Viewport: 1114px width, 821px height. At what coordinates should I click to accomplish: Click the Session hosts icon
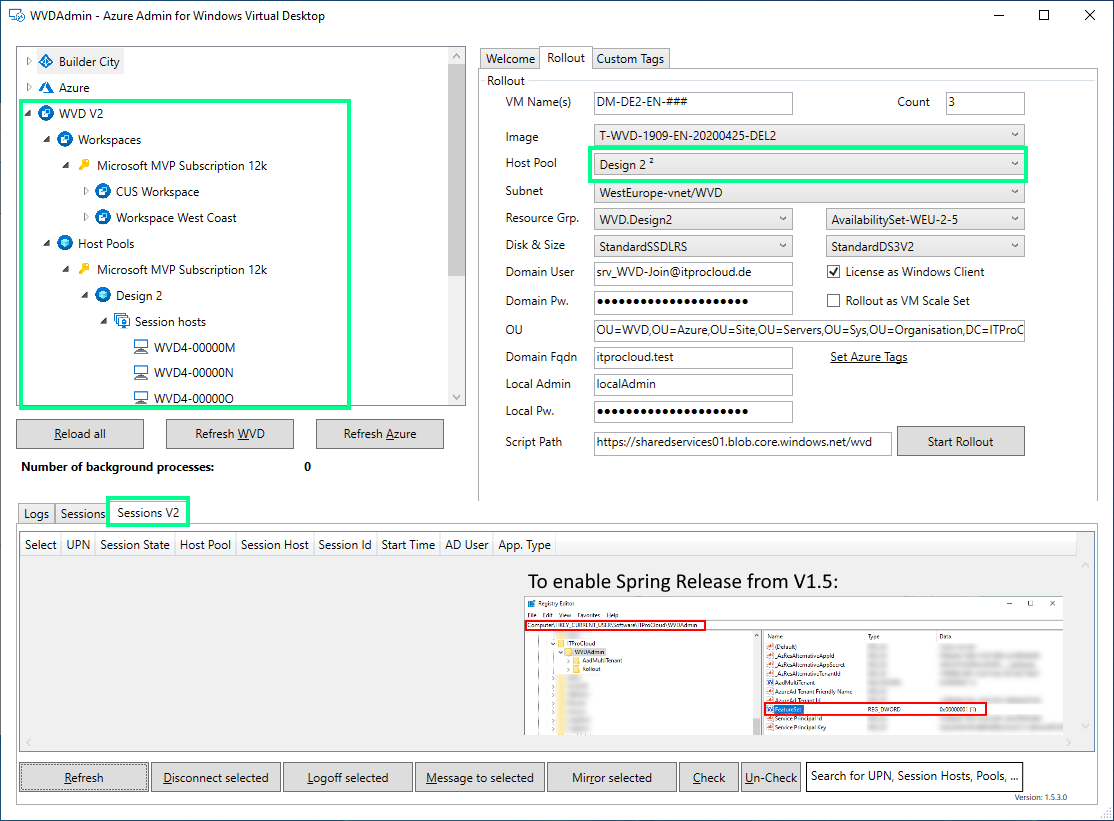pyautogui.click(x=122, y=321)
